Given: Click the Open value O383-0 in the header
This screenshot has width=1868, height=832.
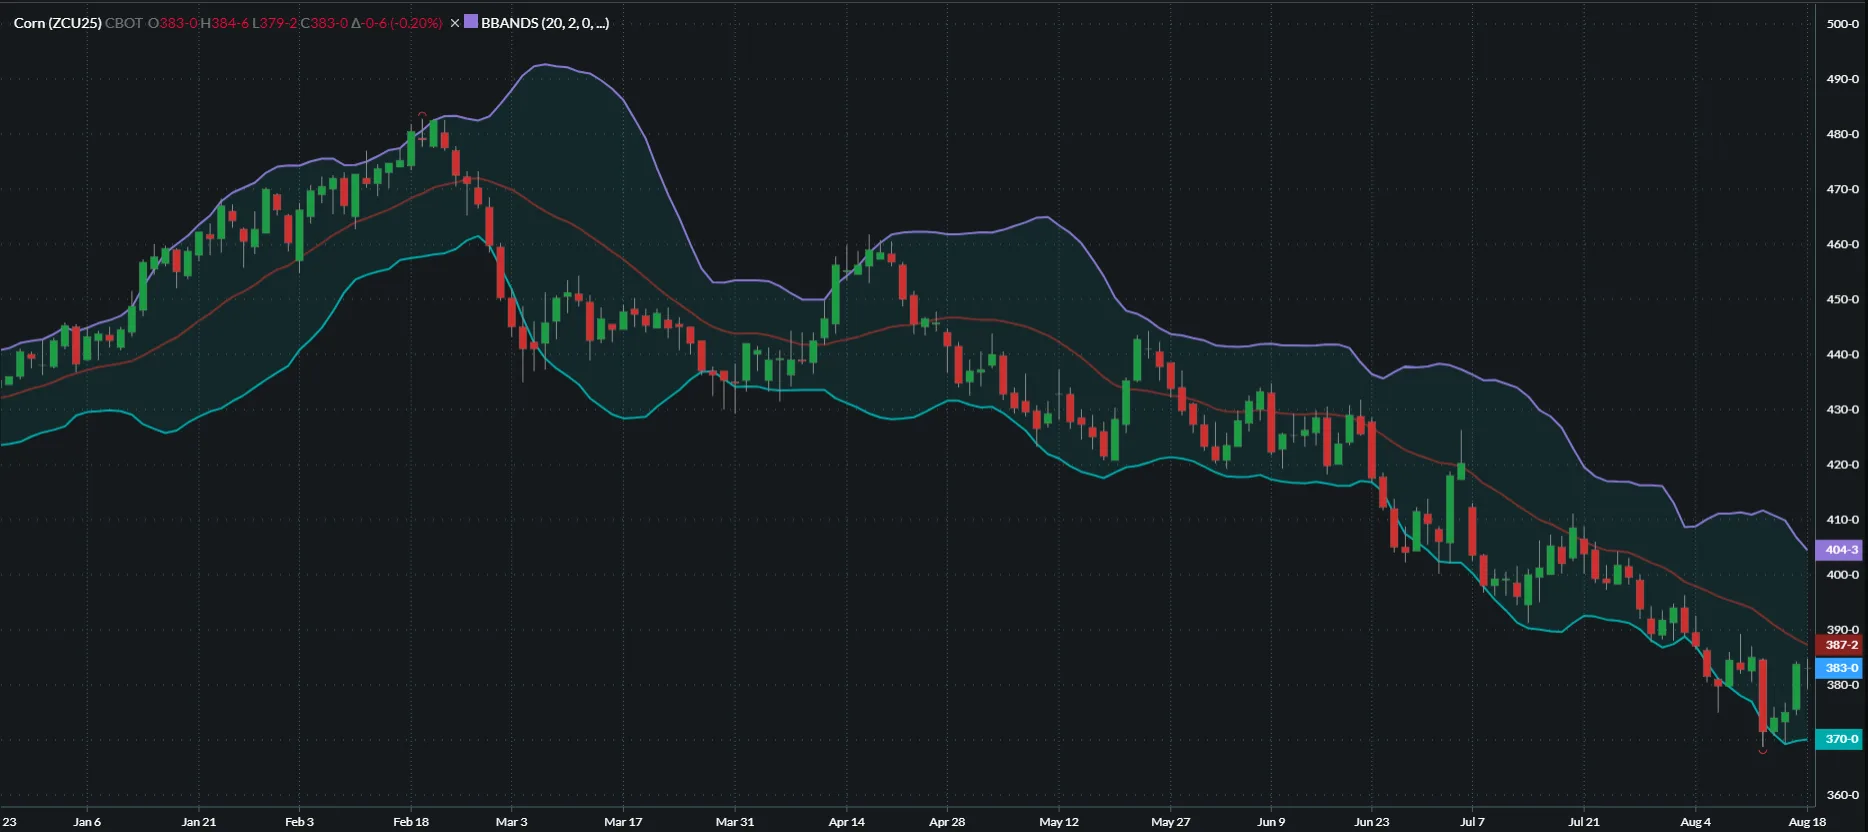Looking at the screenshot, I should pos(173,23).
